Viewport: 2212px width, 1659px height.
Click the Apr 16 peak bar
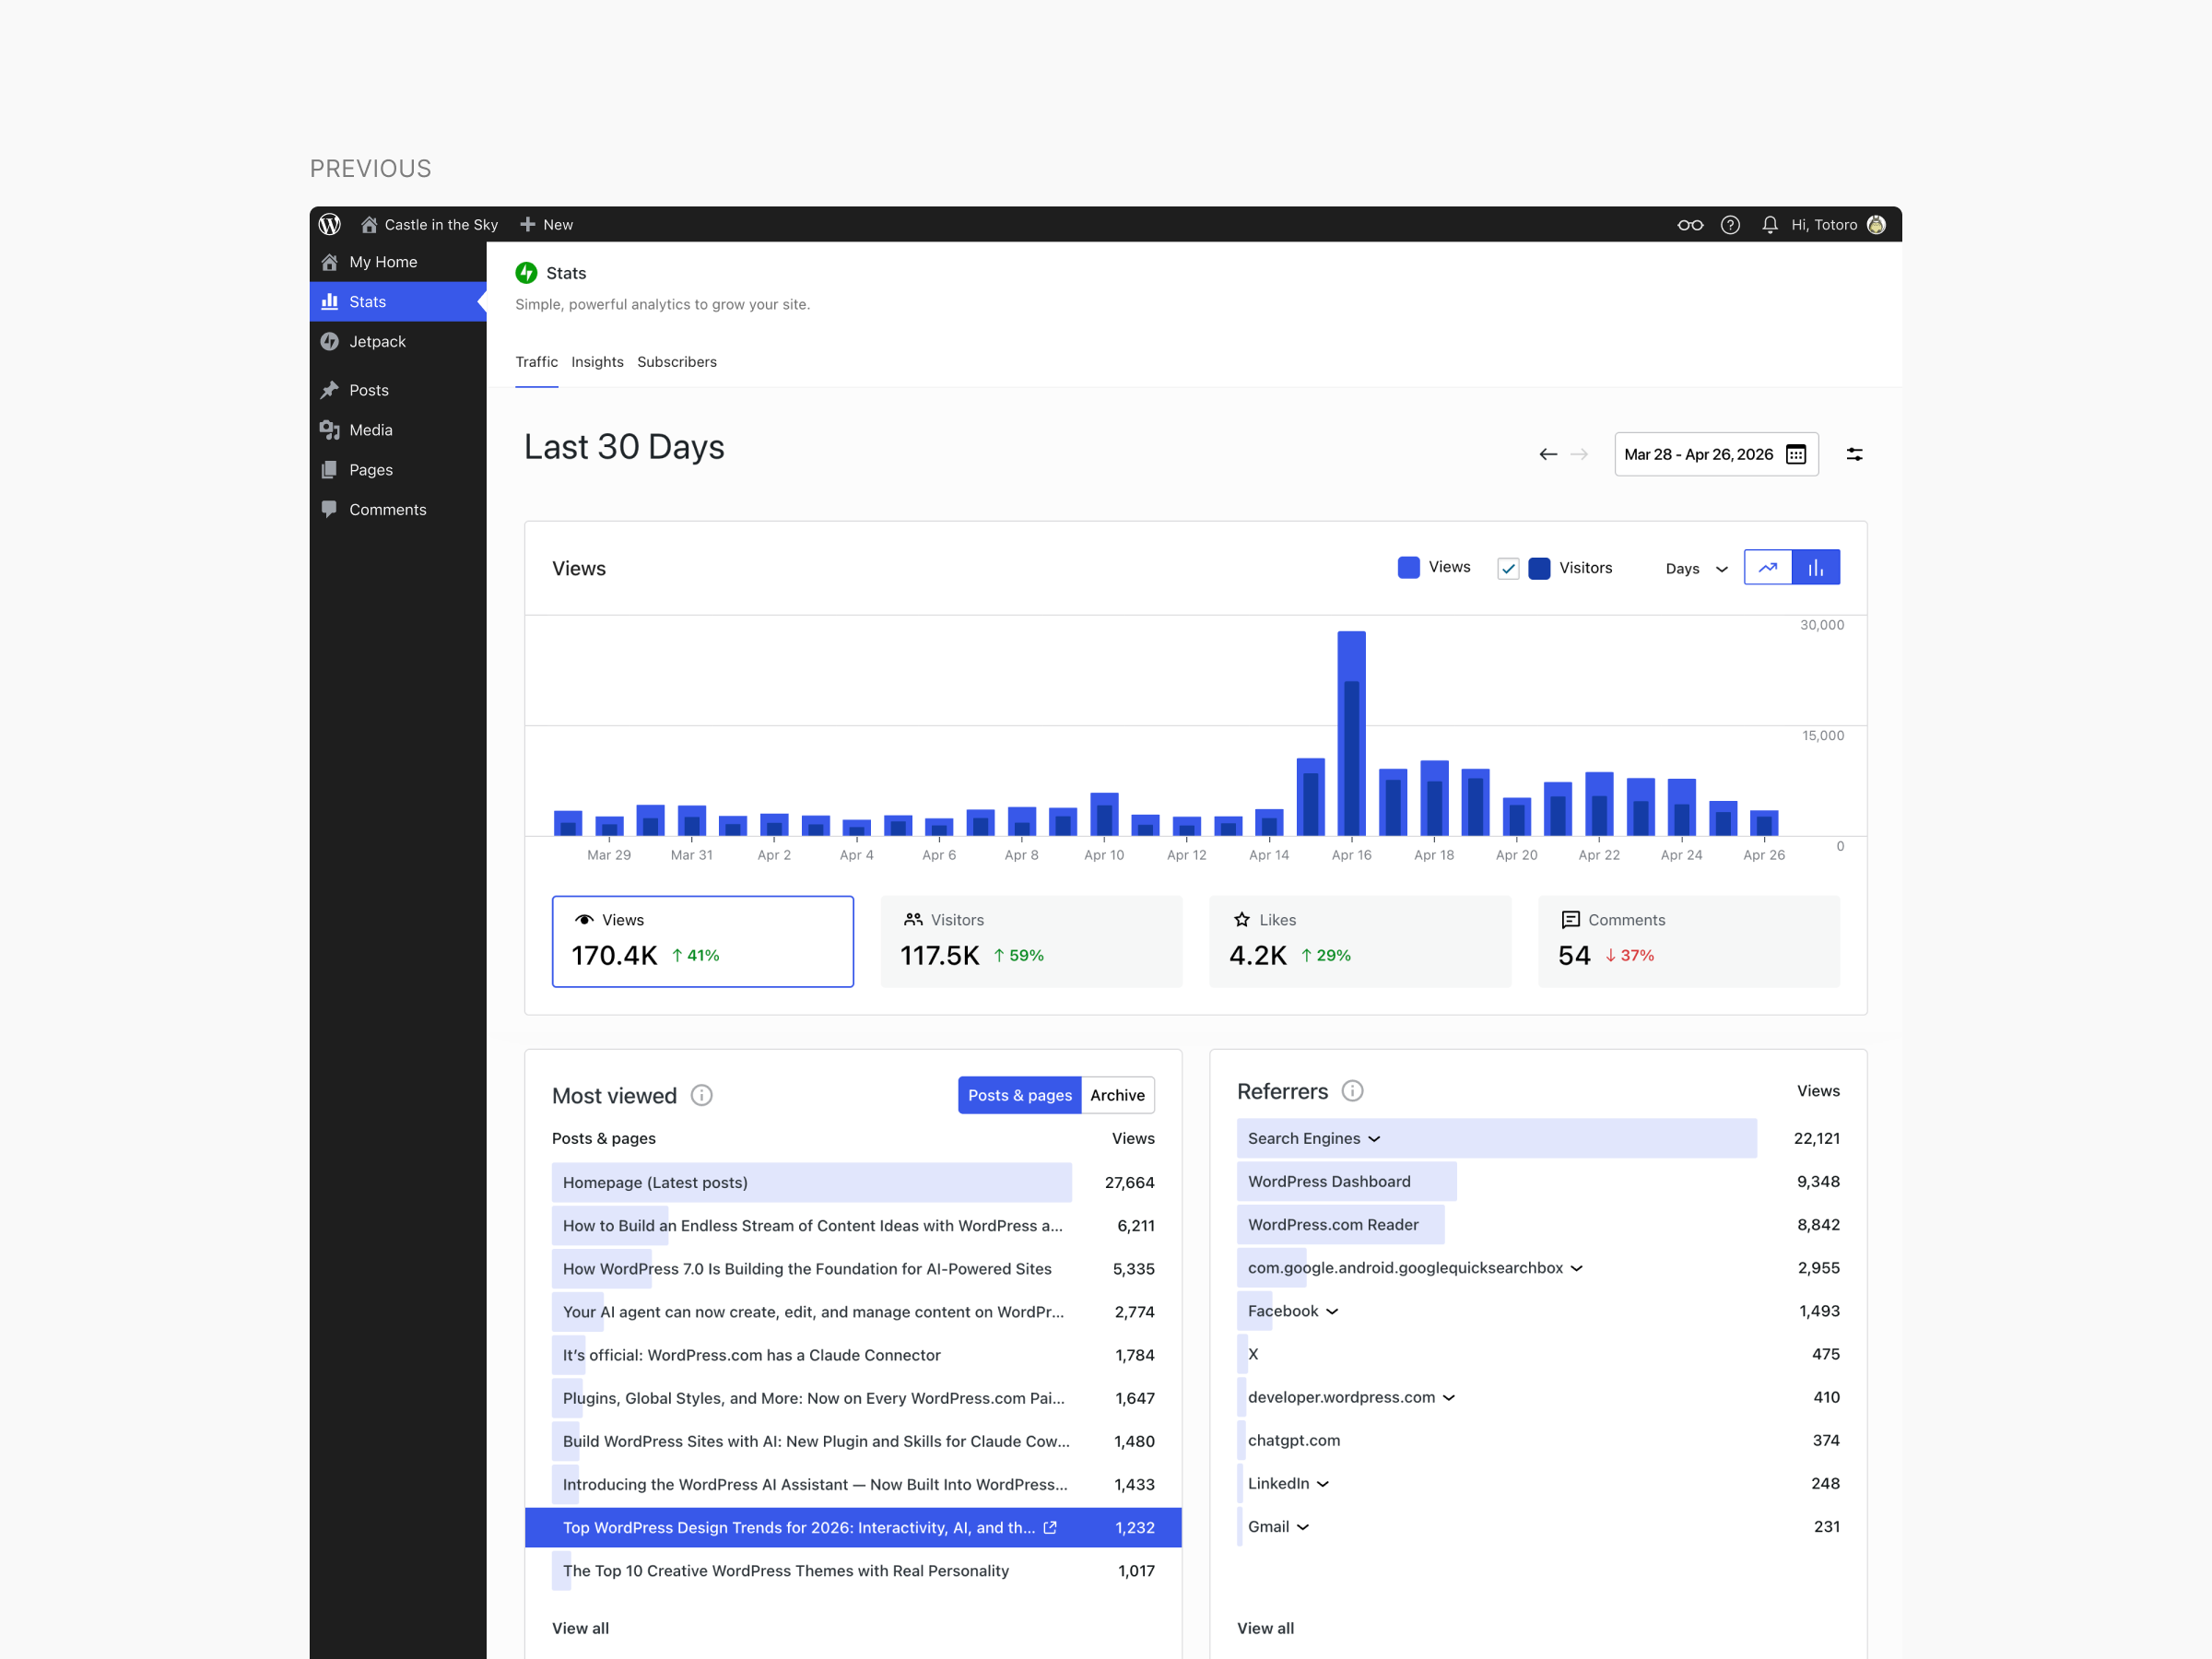point(1351,732)
